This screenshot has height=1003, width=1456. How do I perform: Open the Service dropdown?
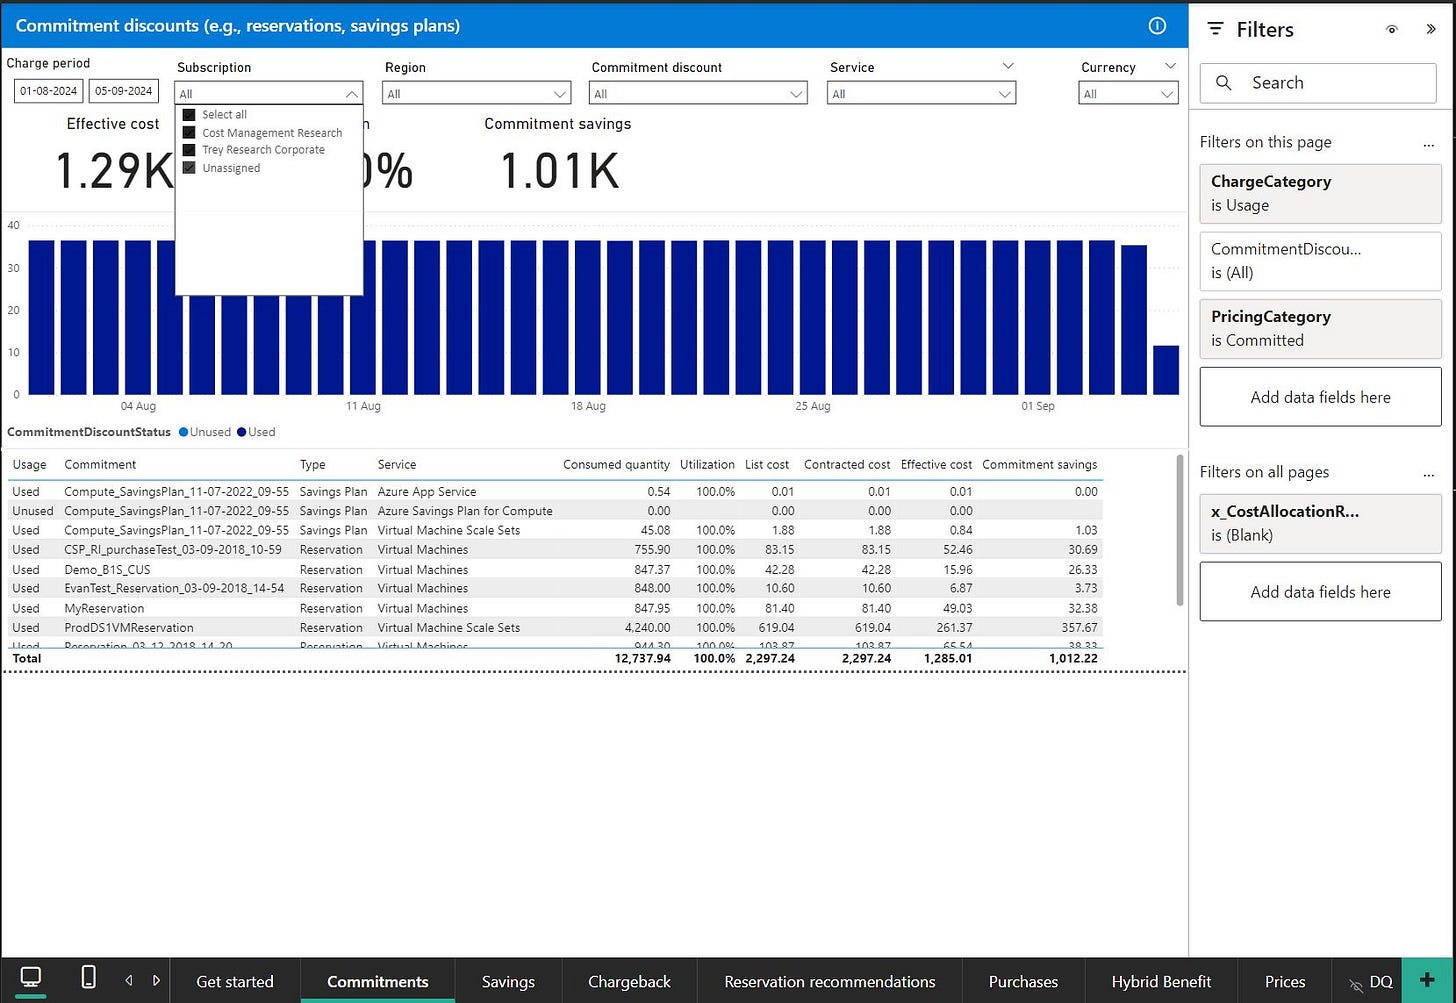point(921,94)
